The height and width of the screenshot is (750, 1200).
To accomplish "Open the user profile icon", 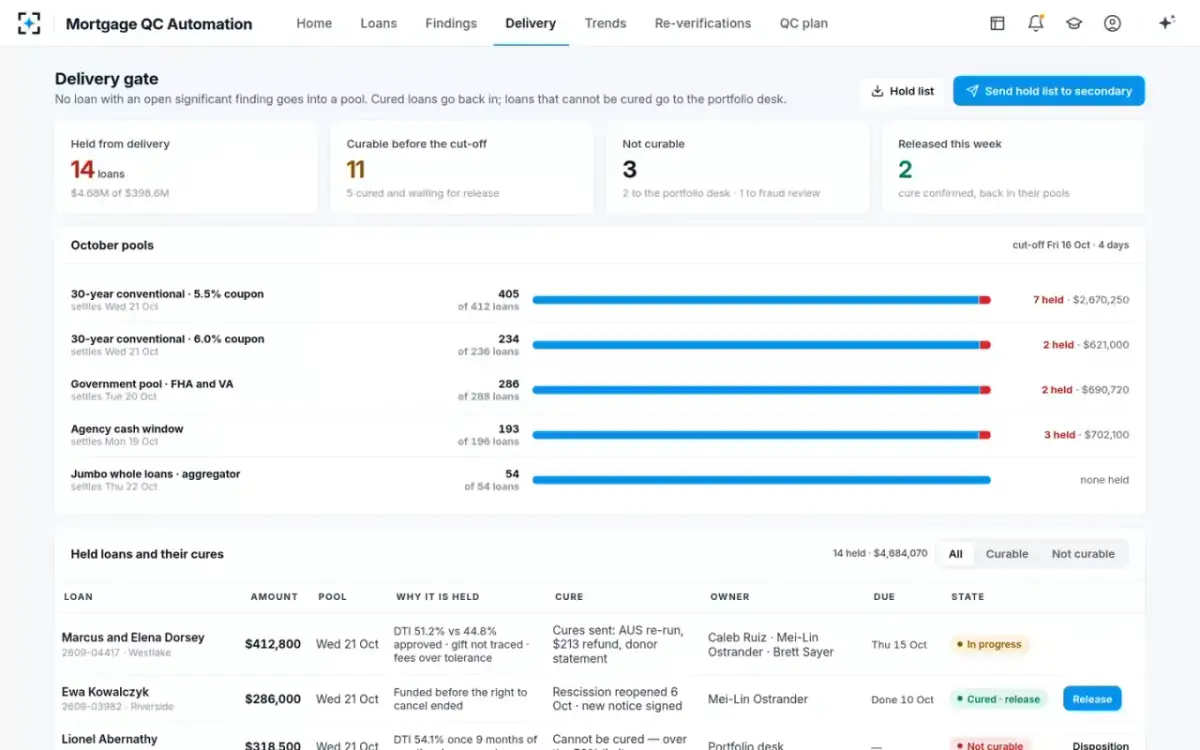I will pos(1112,23).
